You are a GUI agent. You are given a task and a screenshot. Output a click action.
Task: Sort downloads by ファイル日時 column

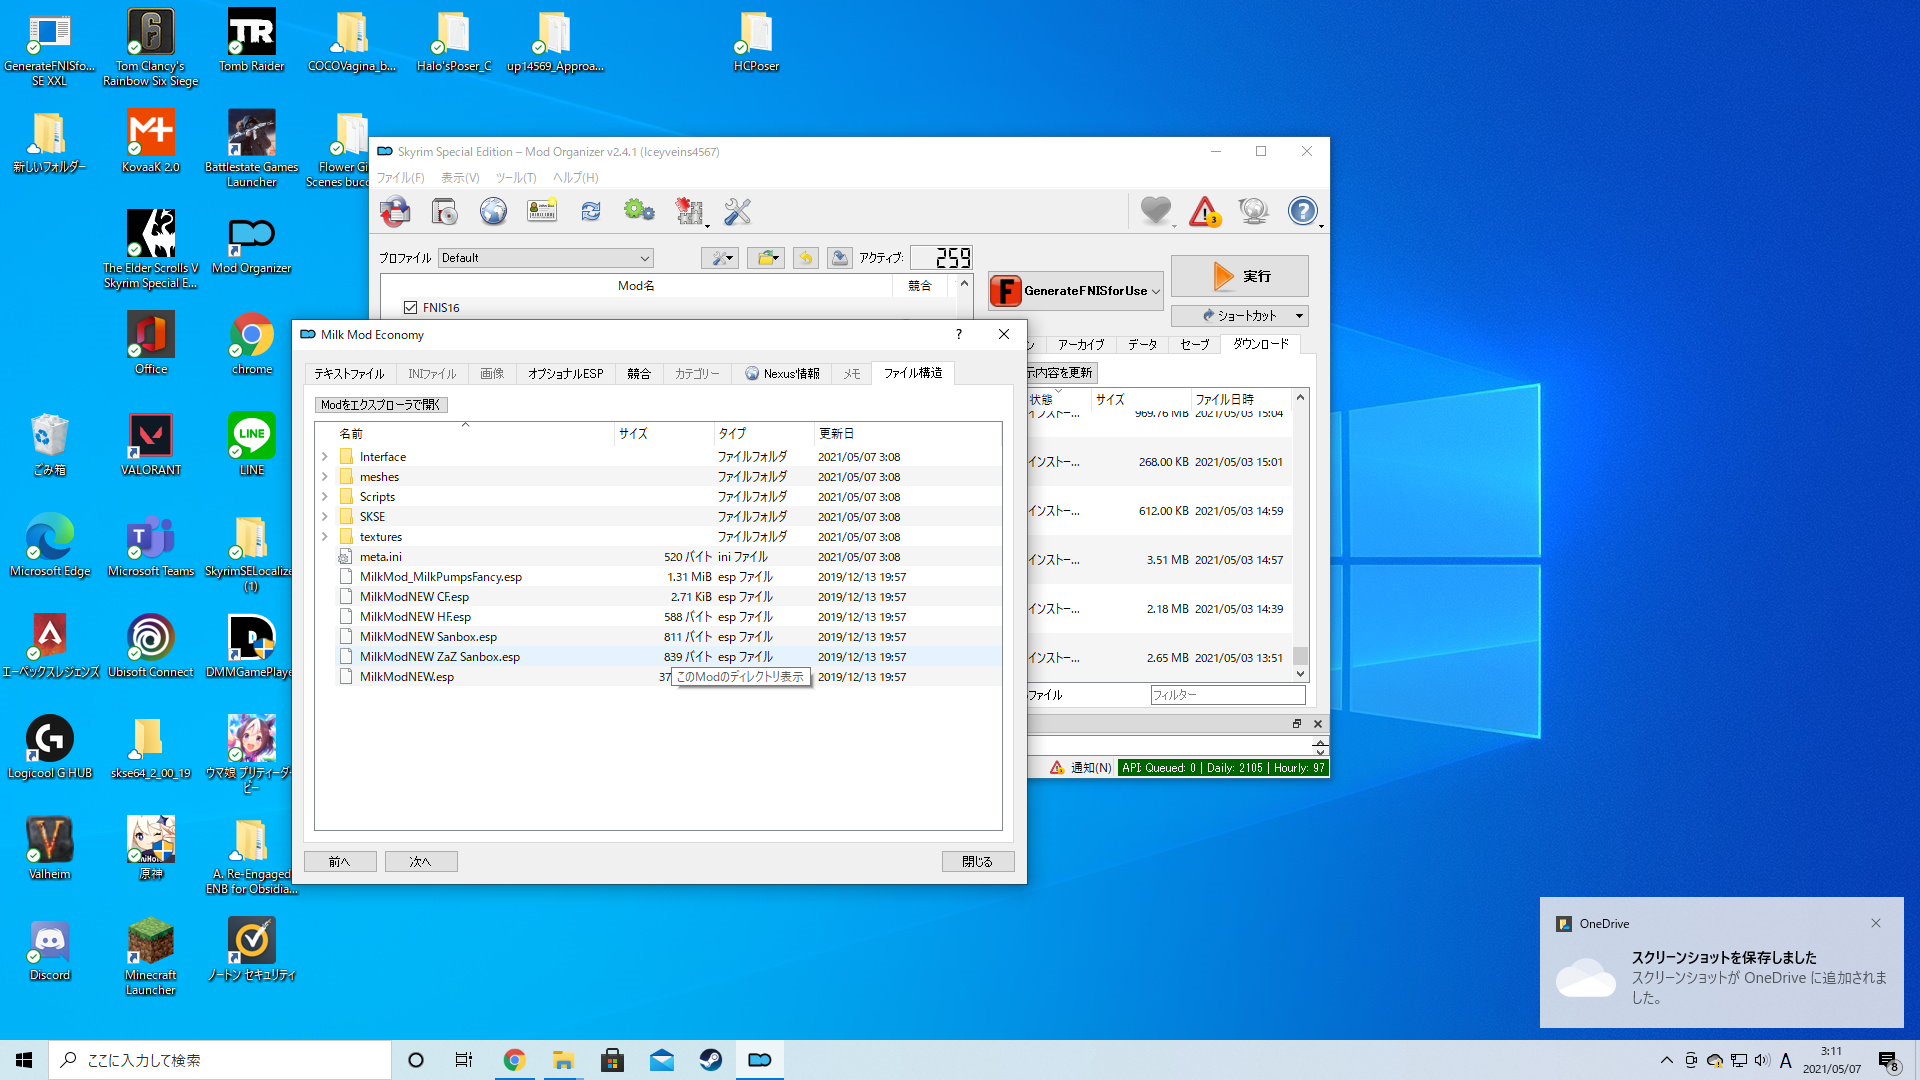(x=1241, y=400)
